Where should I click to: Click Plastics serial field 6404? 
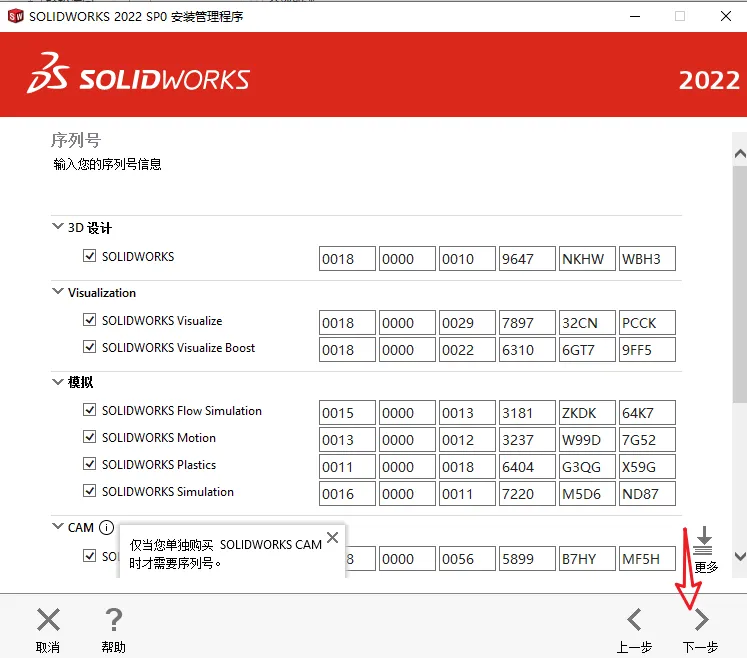(527, 466)
